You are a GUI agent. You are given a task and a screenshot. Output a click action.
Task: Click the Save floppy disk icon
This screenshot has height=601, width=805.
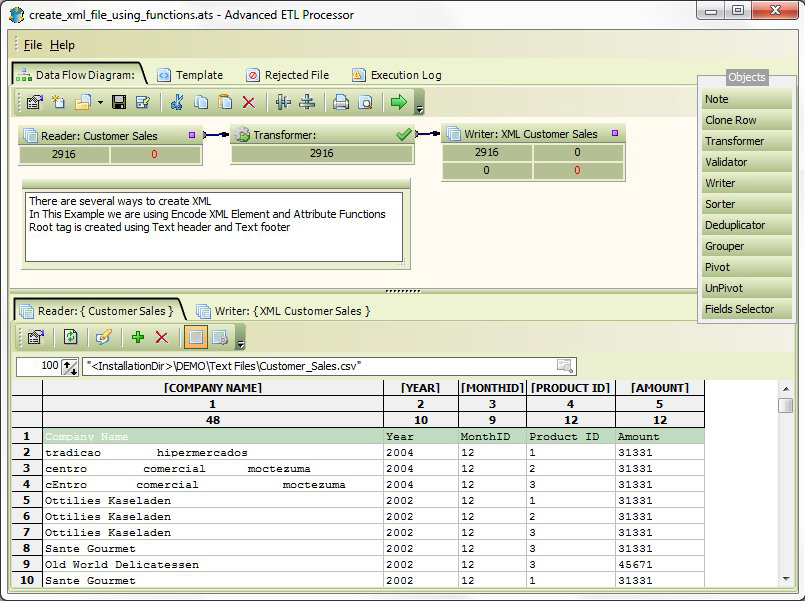119,102
